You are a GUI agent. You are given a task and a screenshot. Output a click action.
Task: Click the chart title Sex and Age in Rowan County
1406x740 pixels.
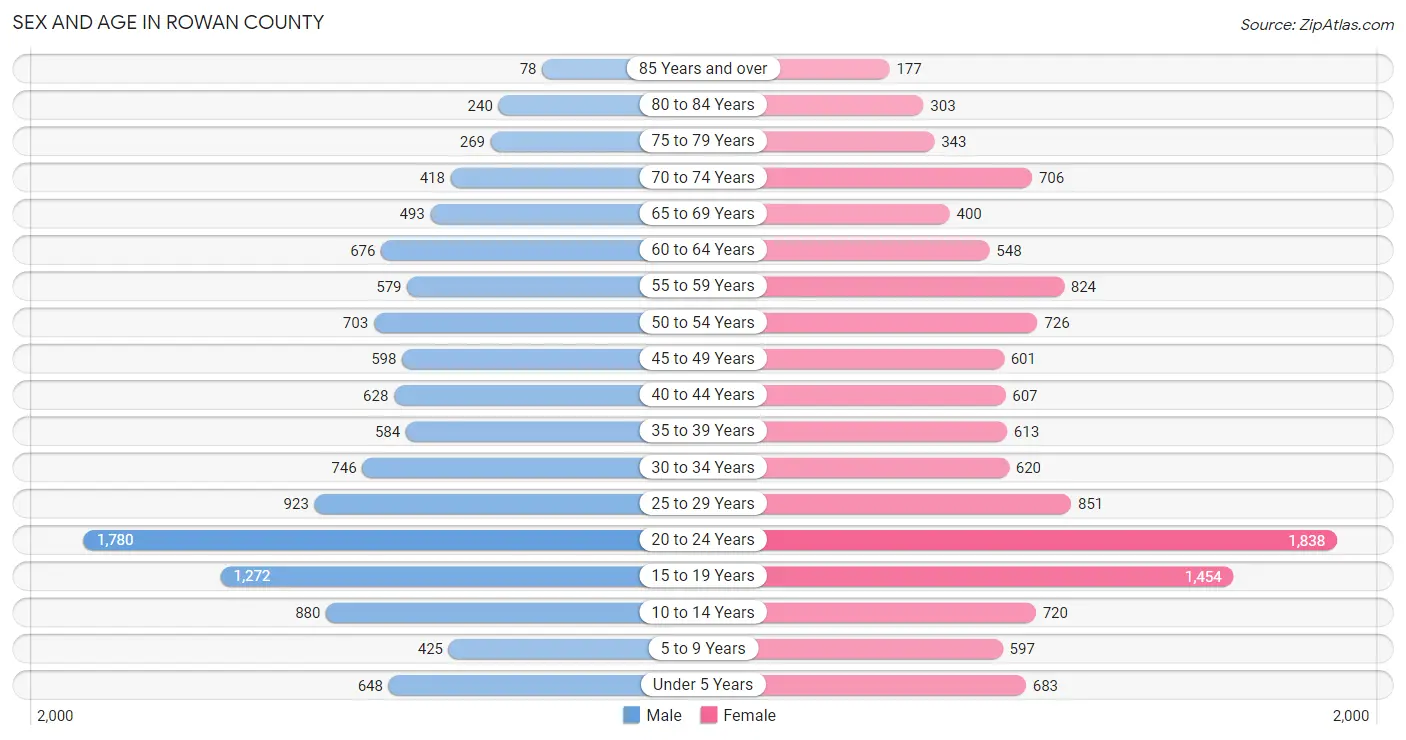pos(168,22)
